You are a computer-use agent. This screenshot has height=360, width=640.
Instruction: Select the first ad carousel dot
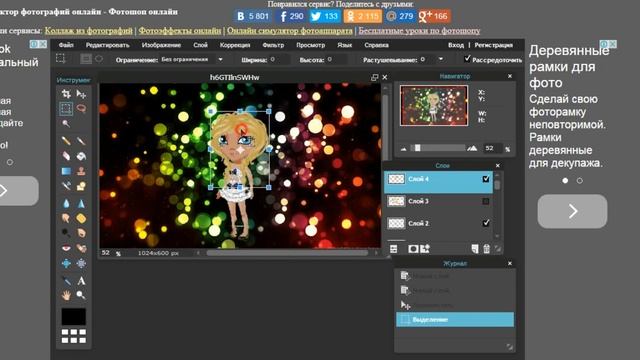pyautogui.click(x=565, y=180)
